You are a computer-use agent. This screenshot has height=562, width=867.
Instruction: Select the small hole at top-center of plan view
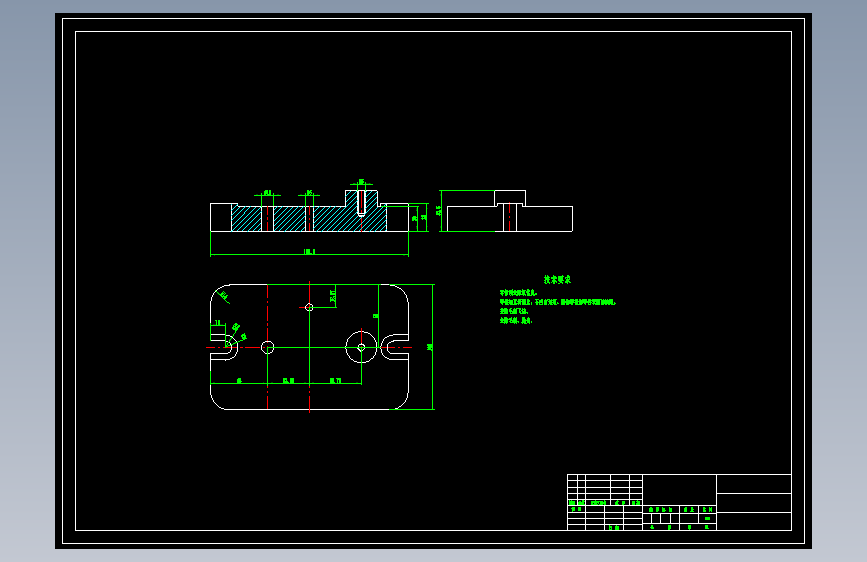pyautogui.click(x=309, y=307)
